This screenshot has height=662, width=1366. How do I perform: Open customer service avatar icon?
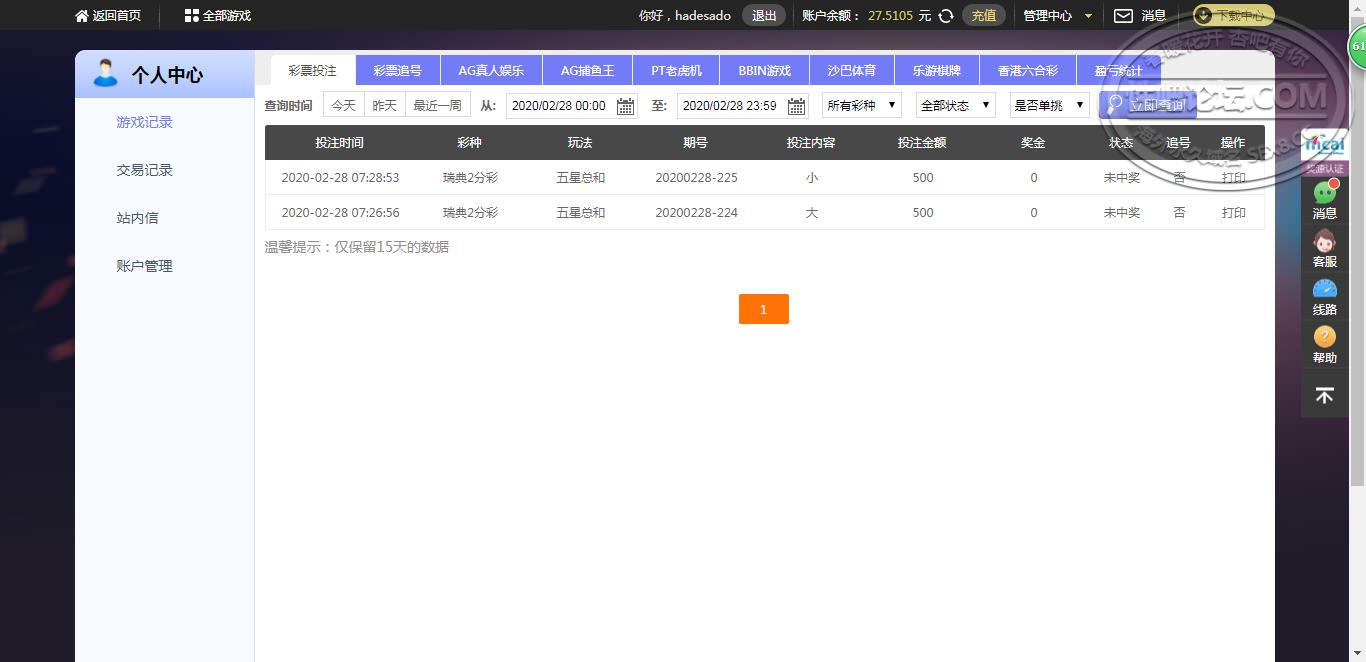(x=1324, y=242)
